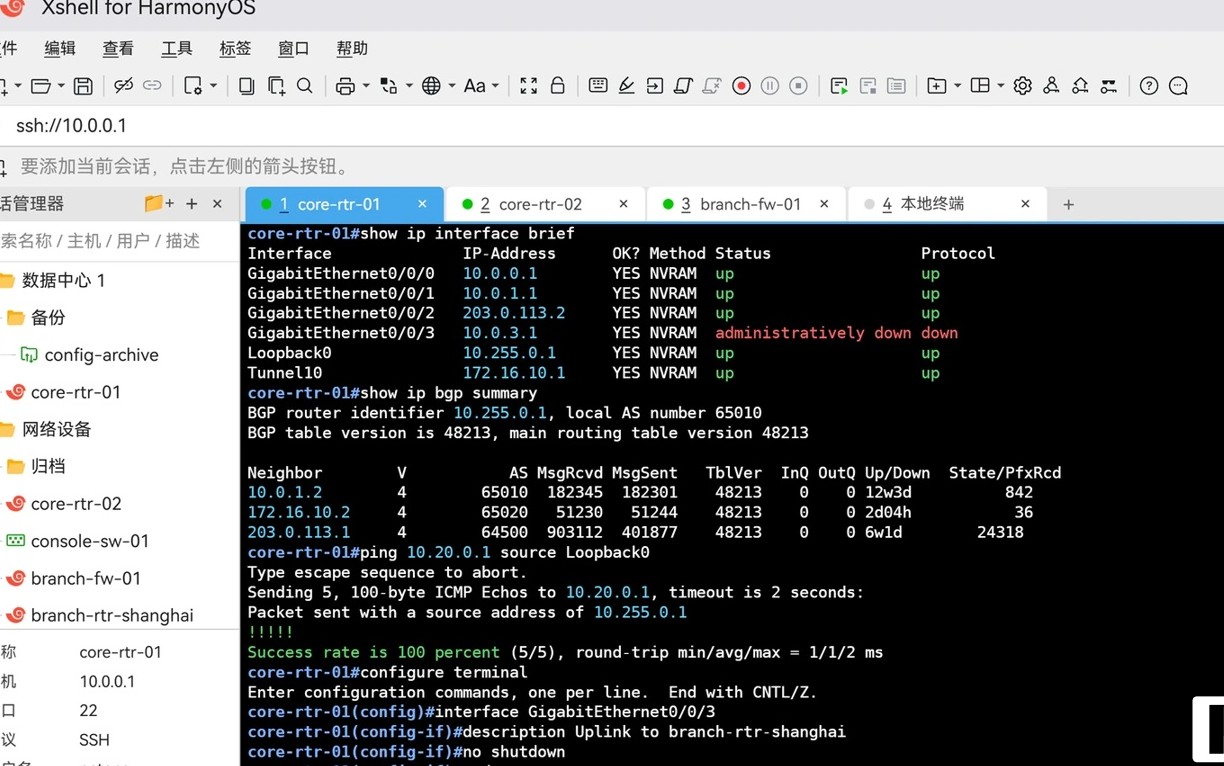The height and width of the screenshot is (766, 1224).
Task: Expand the globe Encoding dropdown arrow
Action: coord(452,86)
